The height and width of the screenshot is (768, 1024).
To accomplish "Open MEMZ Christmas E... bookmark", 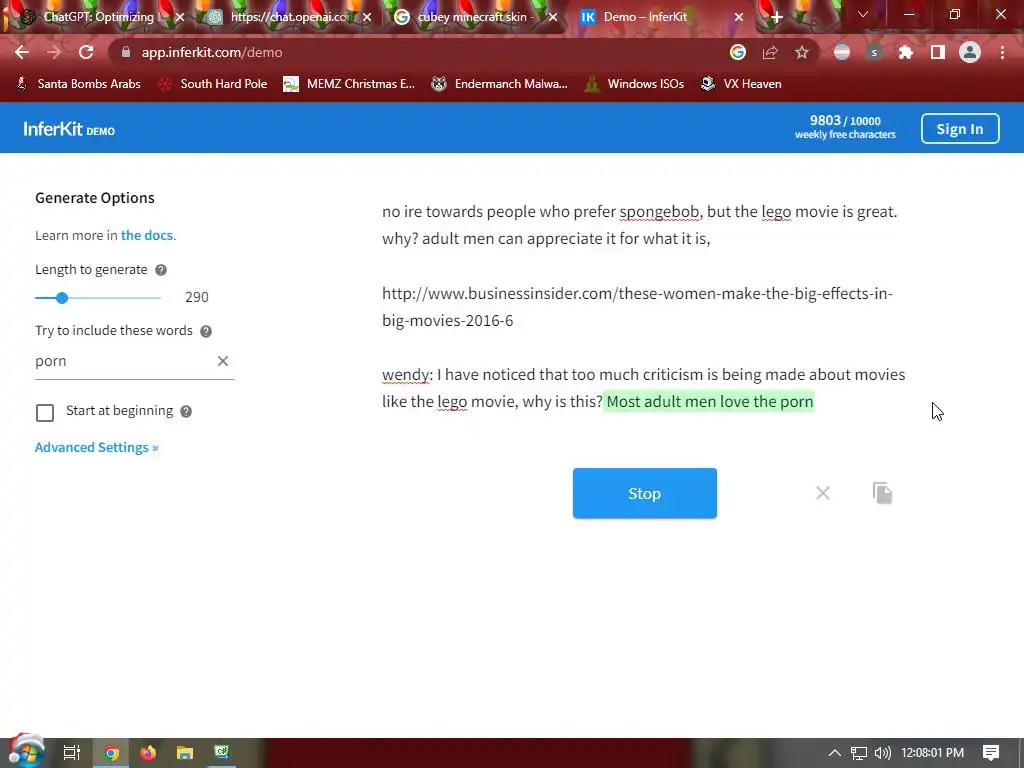I will (349, 84).
